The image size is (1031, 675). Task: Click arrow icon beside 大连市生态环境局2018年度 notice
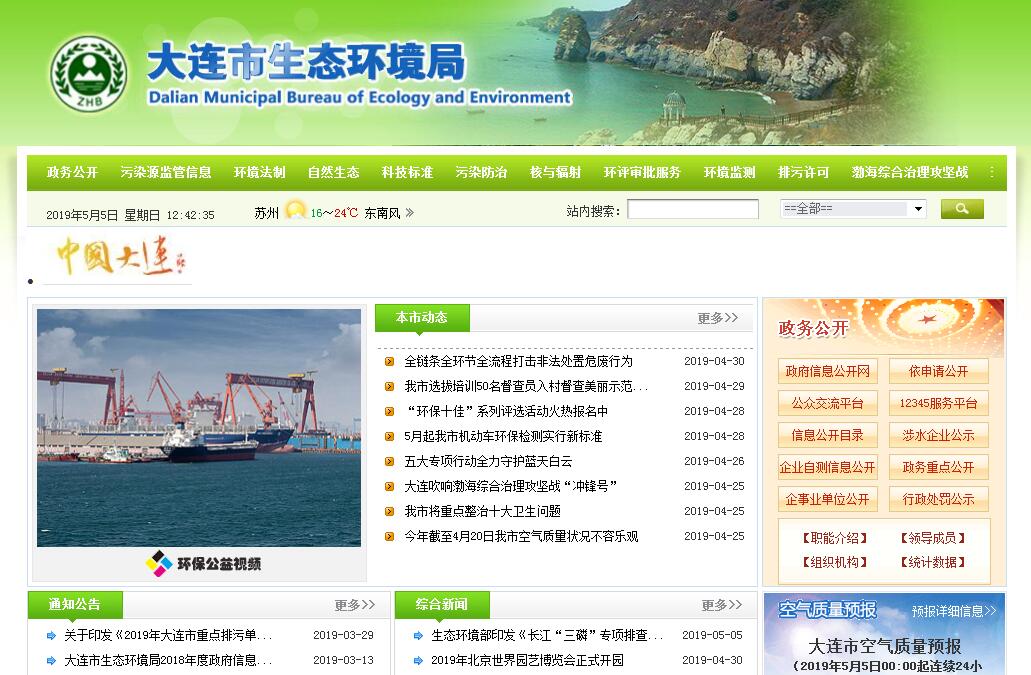[51, 661]
